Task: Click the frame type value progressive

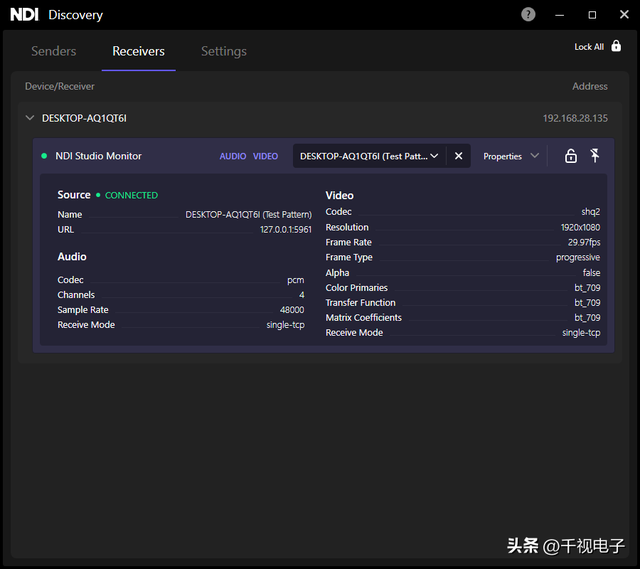Action: 578,258
